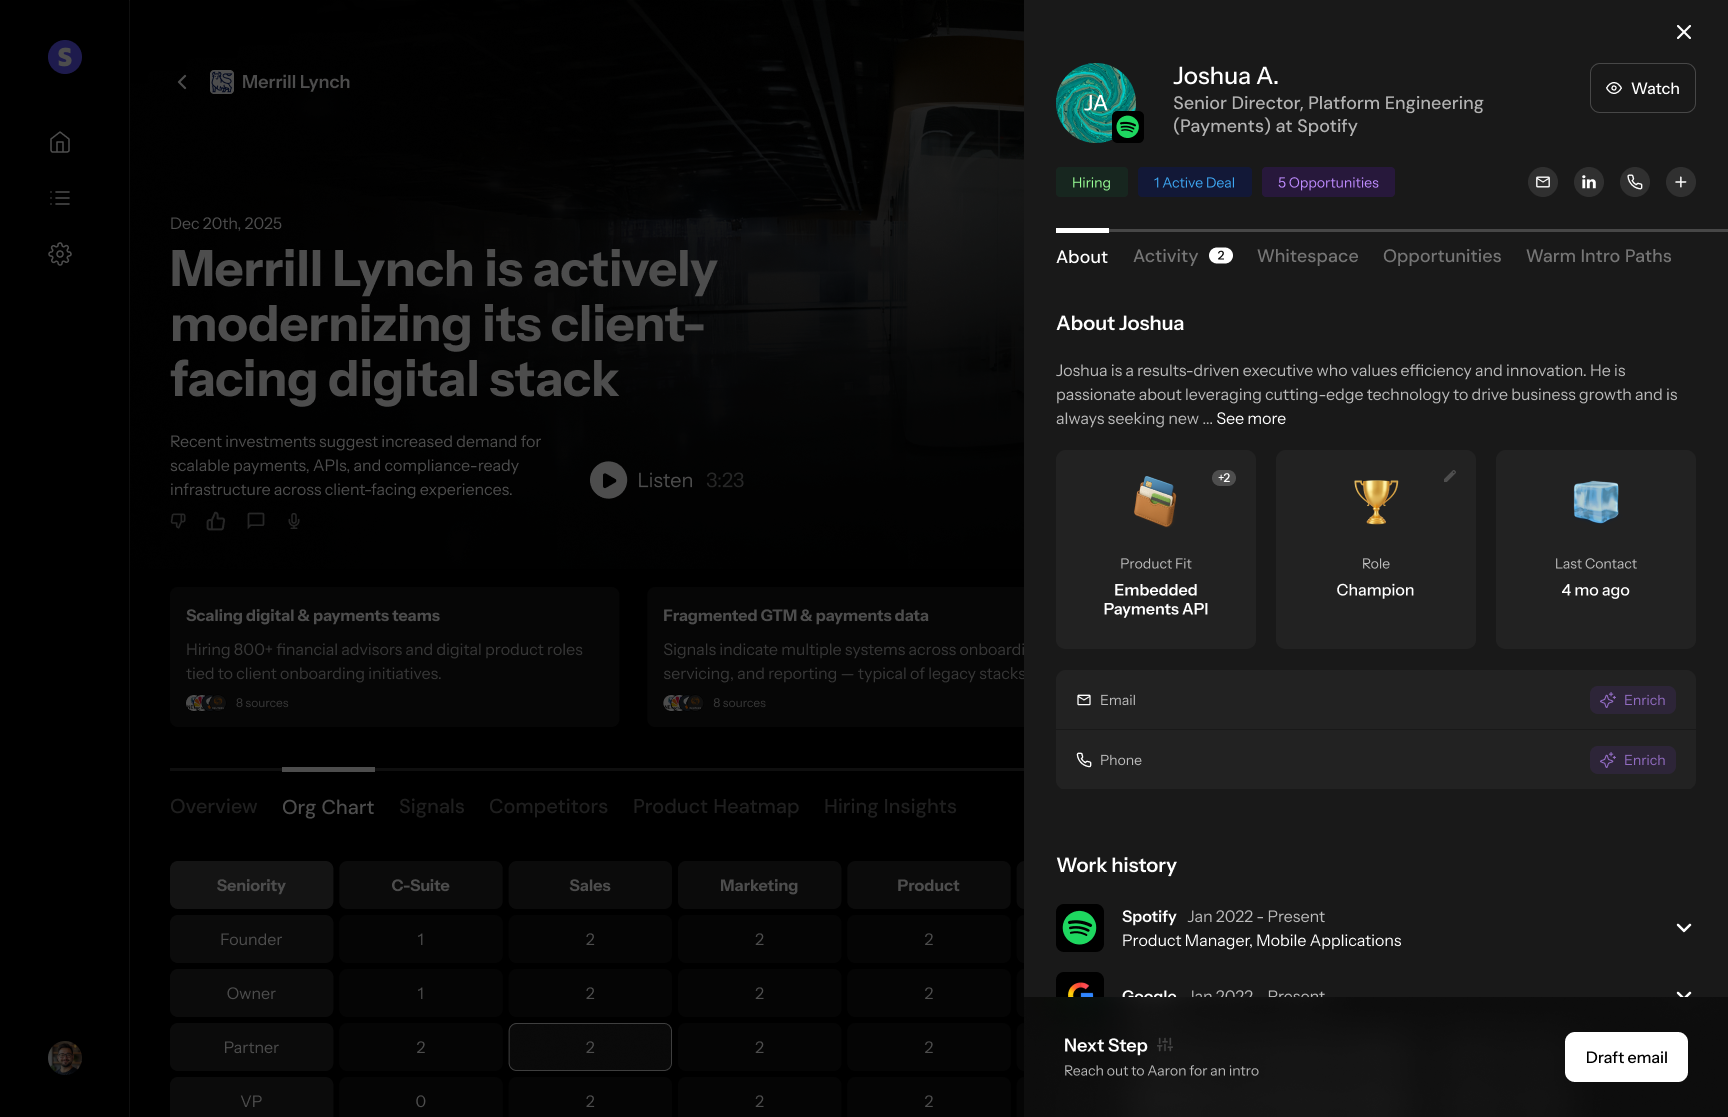Click the Draft email button

click(1626, 1057)
